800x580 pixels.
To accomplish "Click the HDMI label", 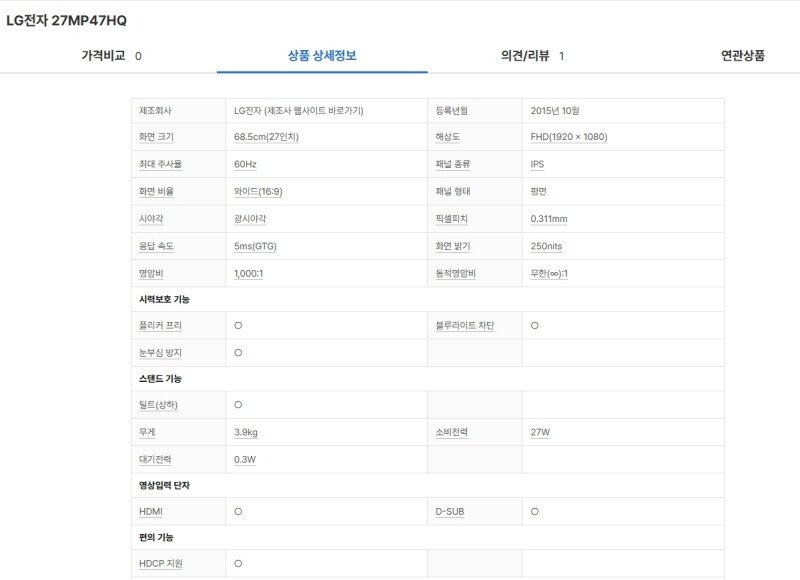I will tap(151, 512).
